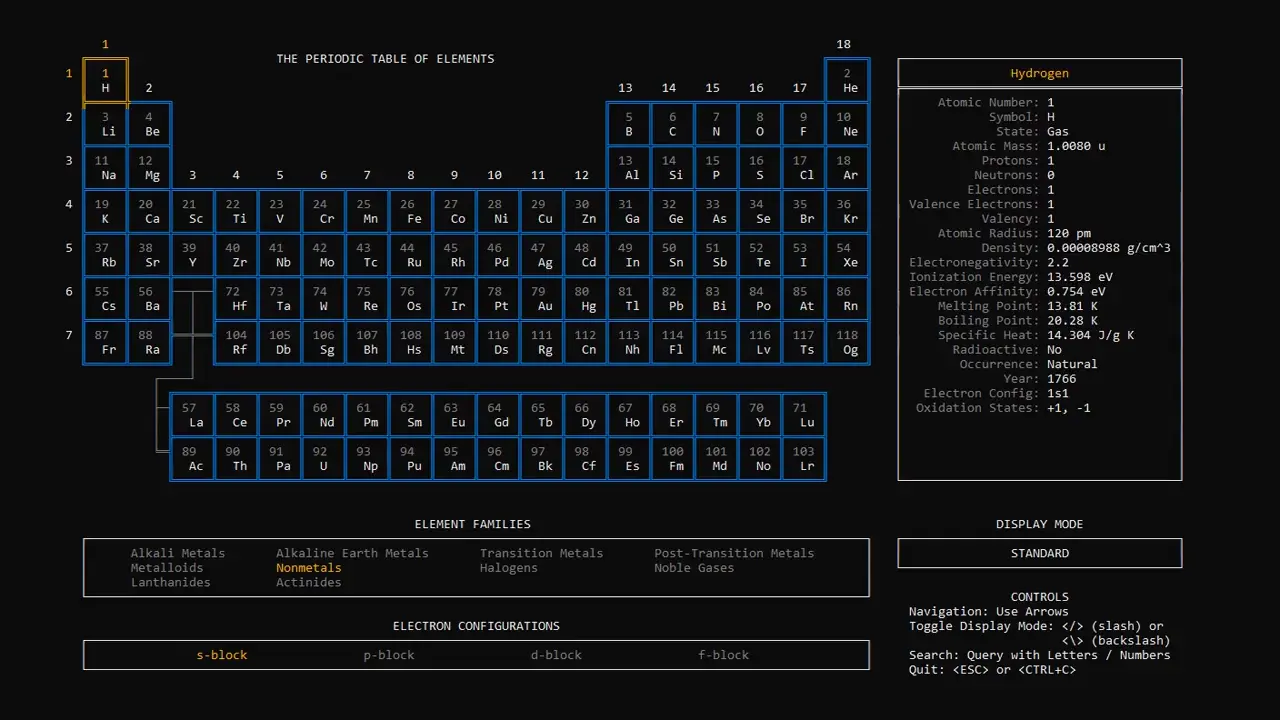Select Uranium in the actinide row
The image size is (1280, 720).
tap(323, 460)
